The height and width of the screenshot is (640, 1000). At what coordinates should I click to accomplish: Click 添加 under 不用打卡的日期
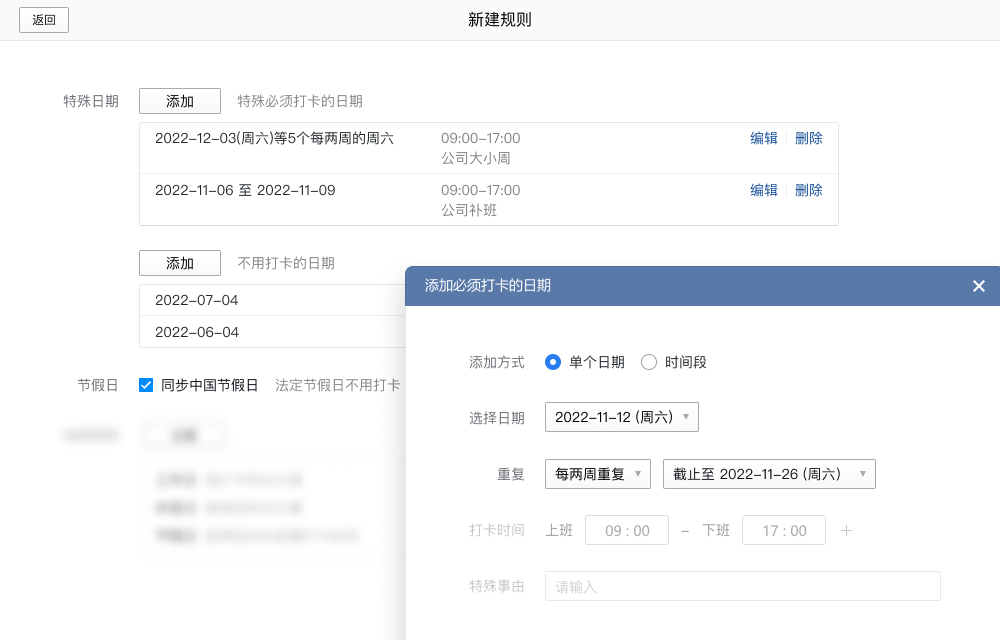(x=179, y=263)
